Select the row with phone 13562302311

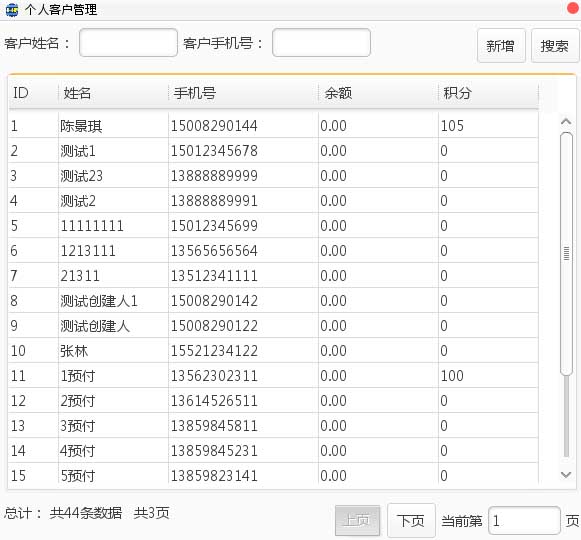(273, 375)
